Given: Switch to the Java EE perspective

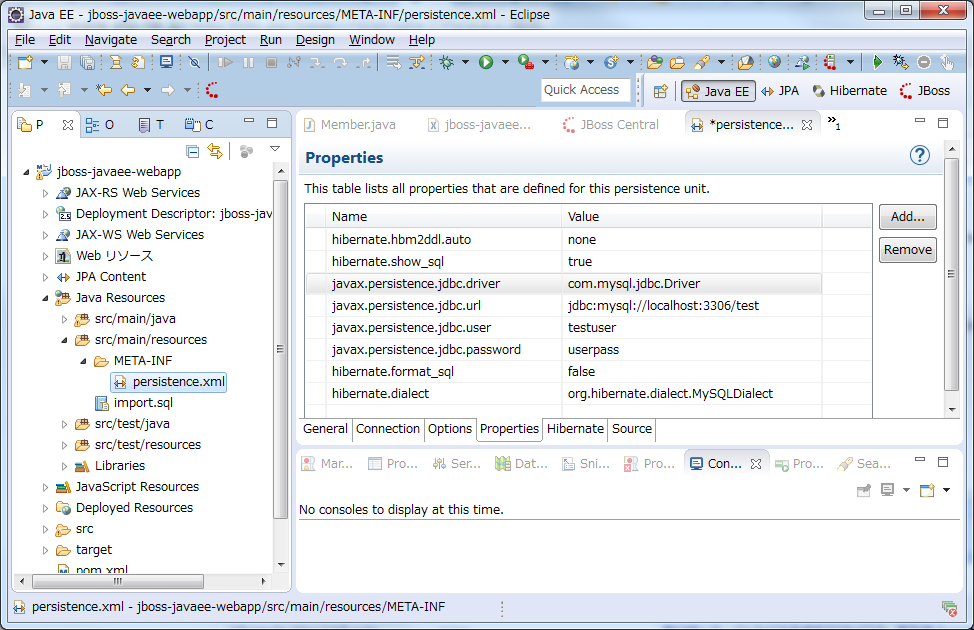Looking at the screenshot, I should (718, 91).
